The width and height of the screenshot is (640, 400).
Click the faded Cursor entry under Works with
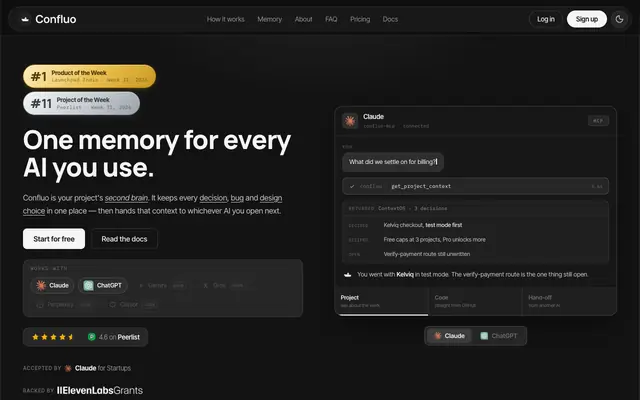(x=132, y=304)
